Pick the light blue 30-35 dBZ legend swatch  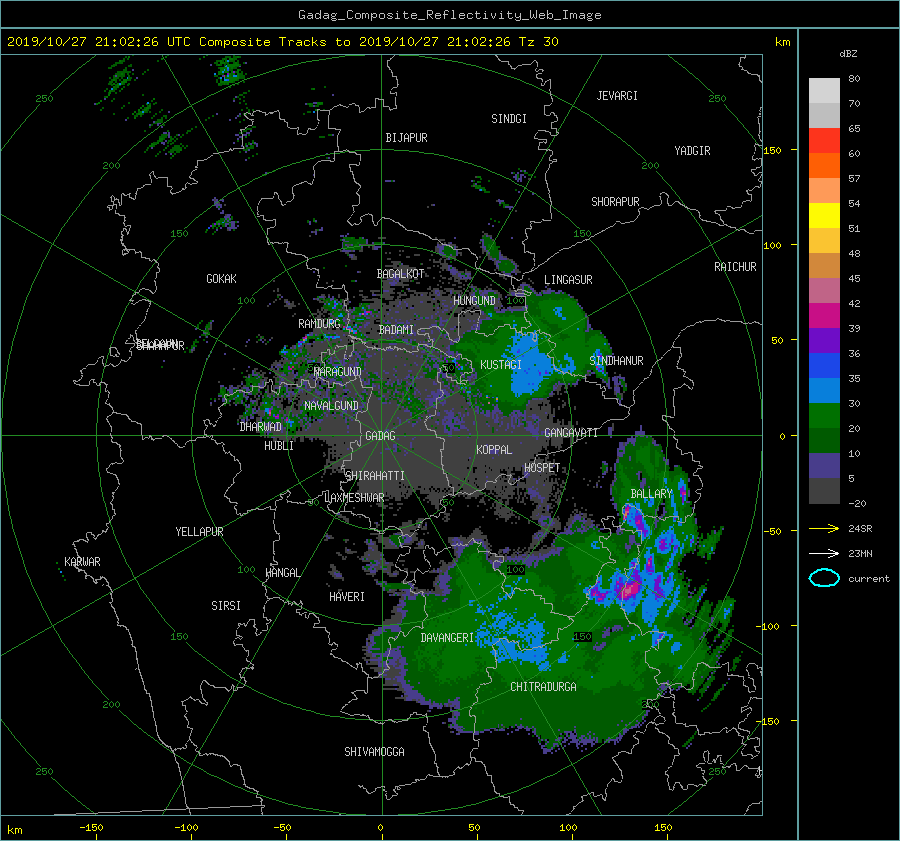tap(824, 390)
